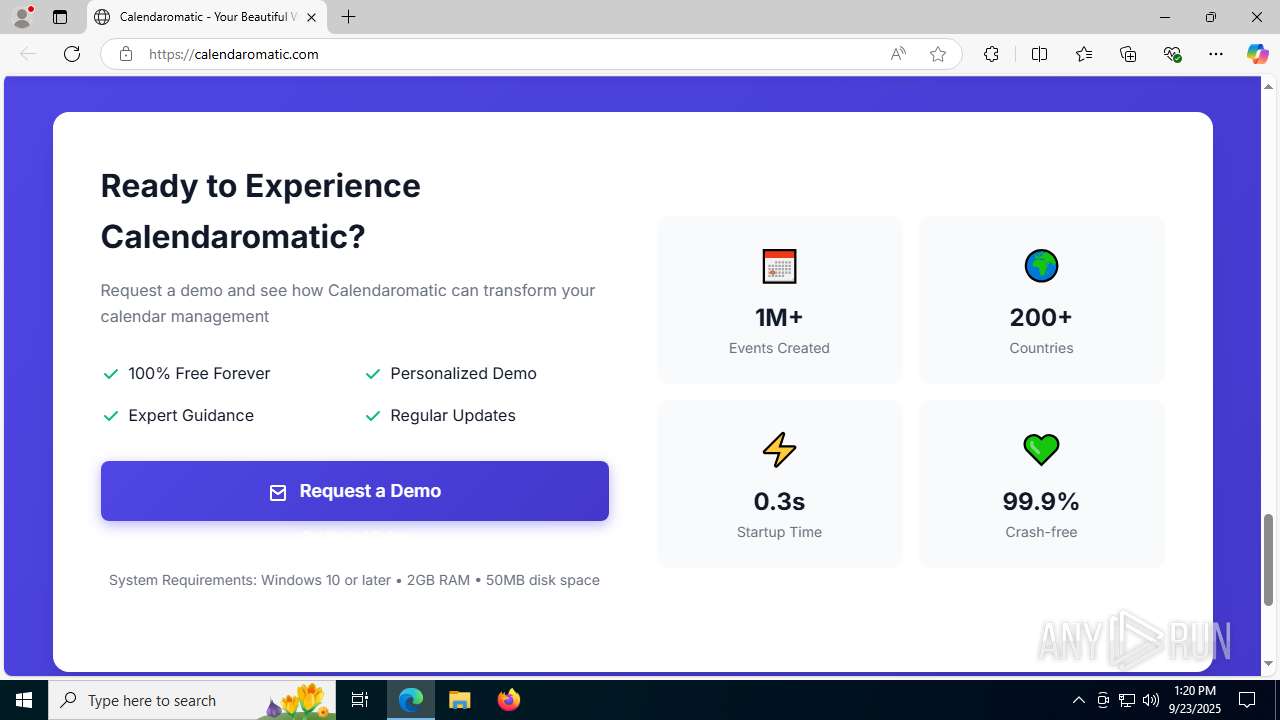Show hidden system tray icons
Screen dimensions: 1280x720
tap(1078, 700)
